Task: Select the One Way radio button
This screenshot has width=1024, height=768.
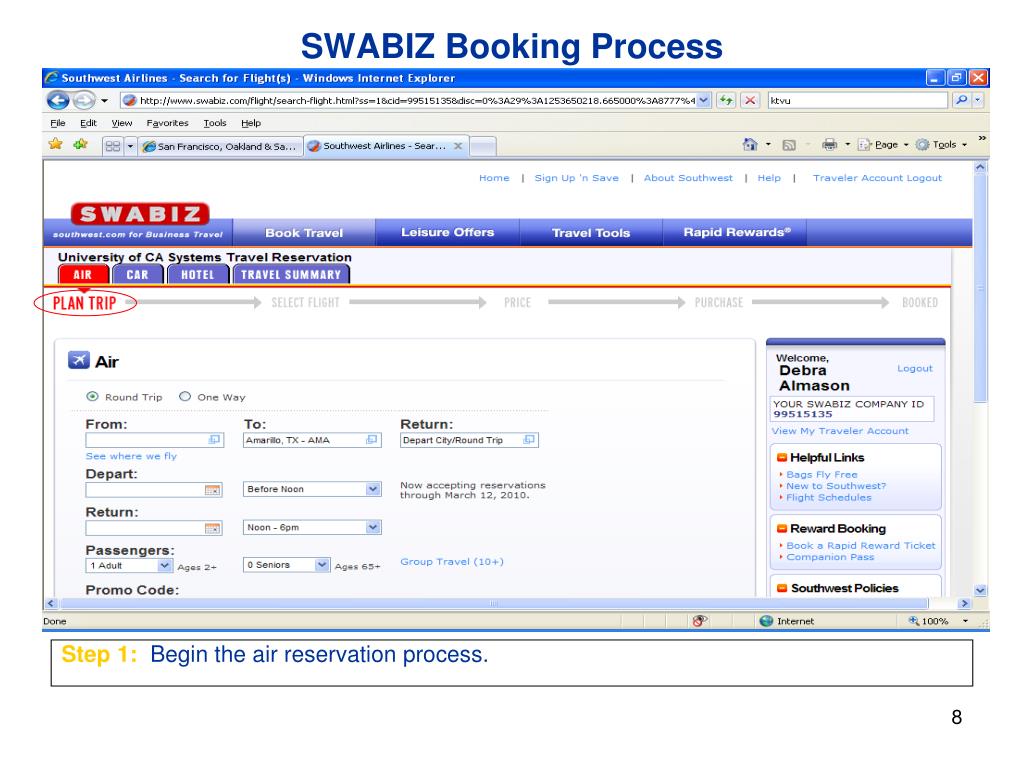Action: (185, 396)
